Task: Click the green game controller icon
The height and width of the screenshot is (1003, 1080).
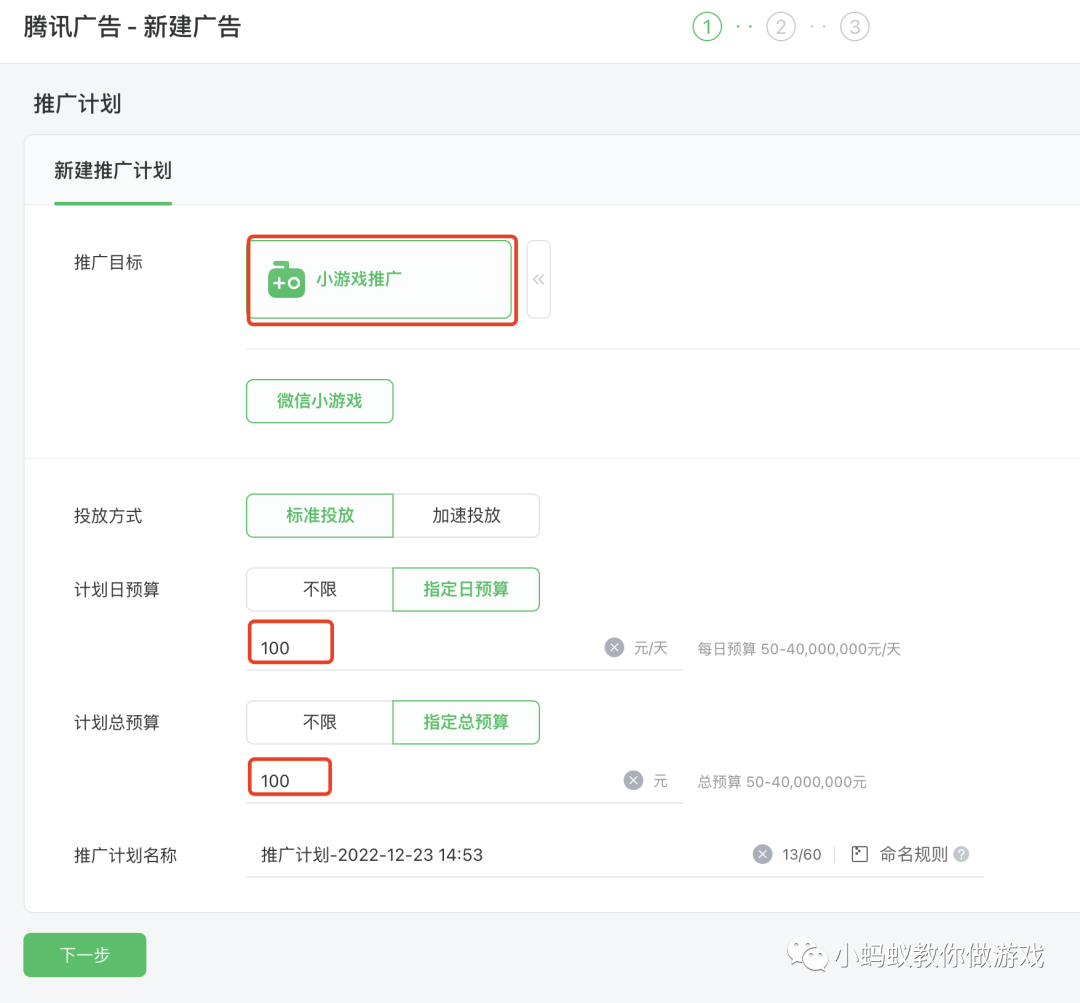Action: [x=287, y=280]
